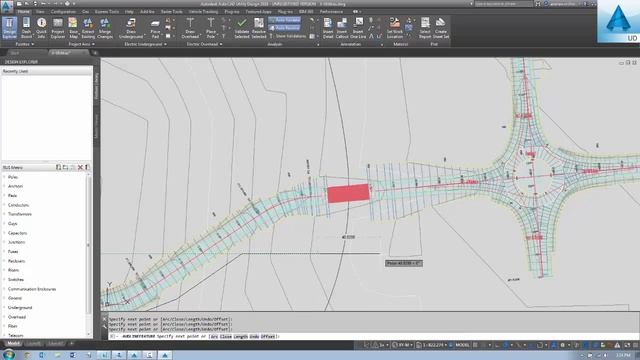Toggle the Auto Validate option
This screenshot has width=640, height=360.
click(284, 20)
